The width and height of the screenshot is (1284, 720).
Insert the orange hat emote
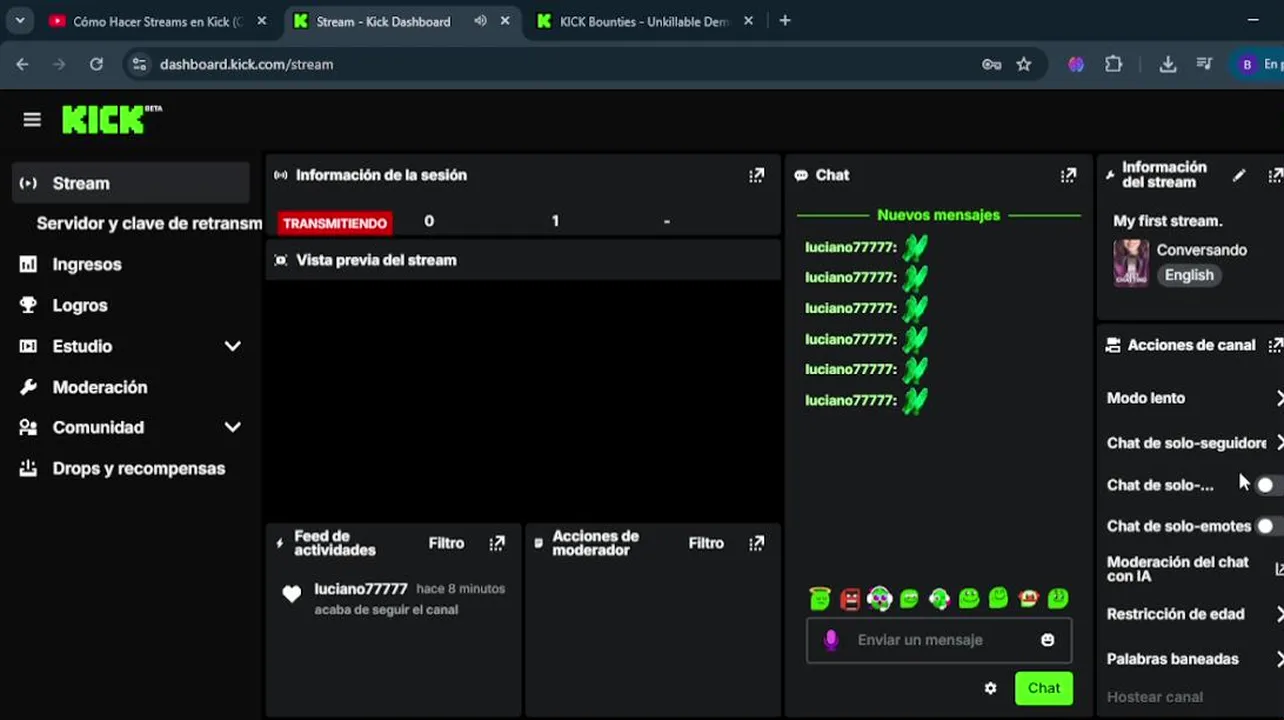pos(1028,598)
